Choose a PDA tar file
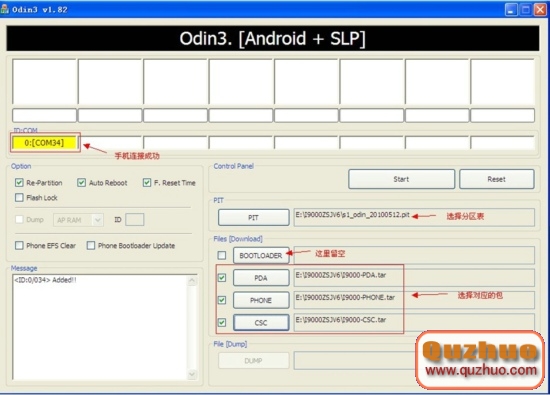 (x=261, y=278)
